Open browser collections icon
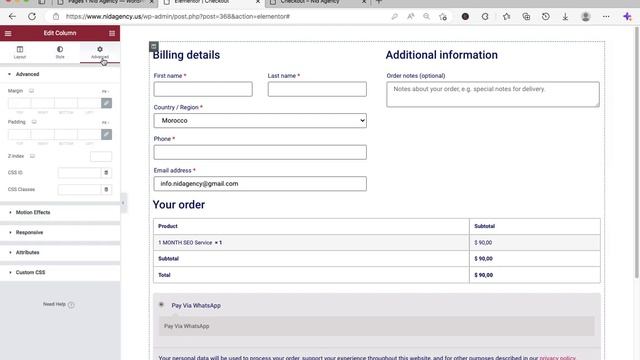This screenshot has width=640, height=360. click(526, 17)
